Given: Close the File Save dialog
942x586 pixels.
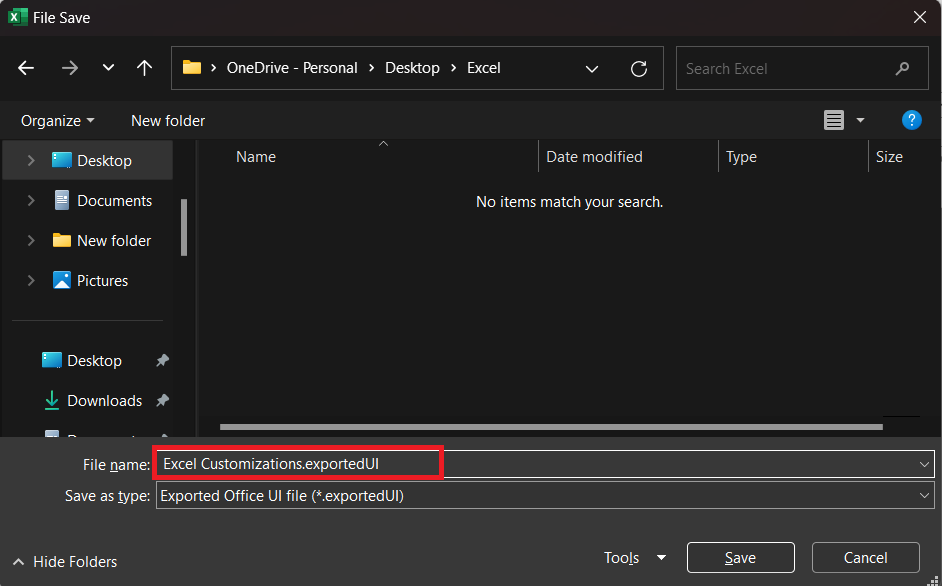Looking at the screenshot, I should (x=920, y=17).
